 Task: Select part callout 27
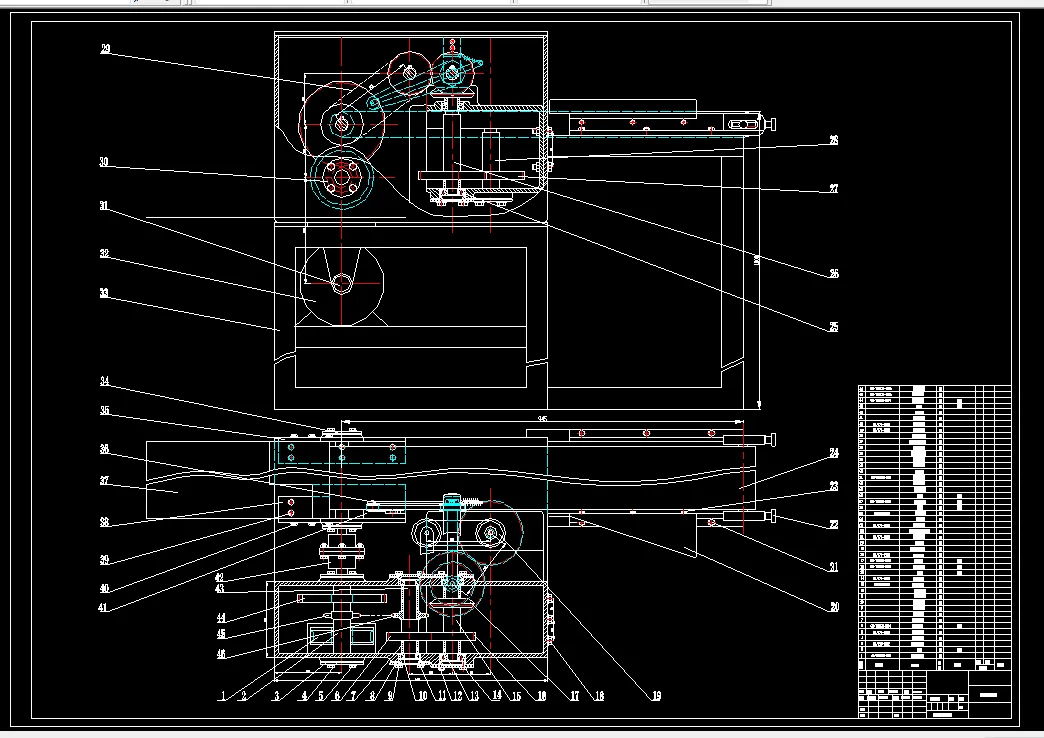click(834, 188)
